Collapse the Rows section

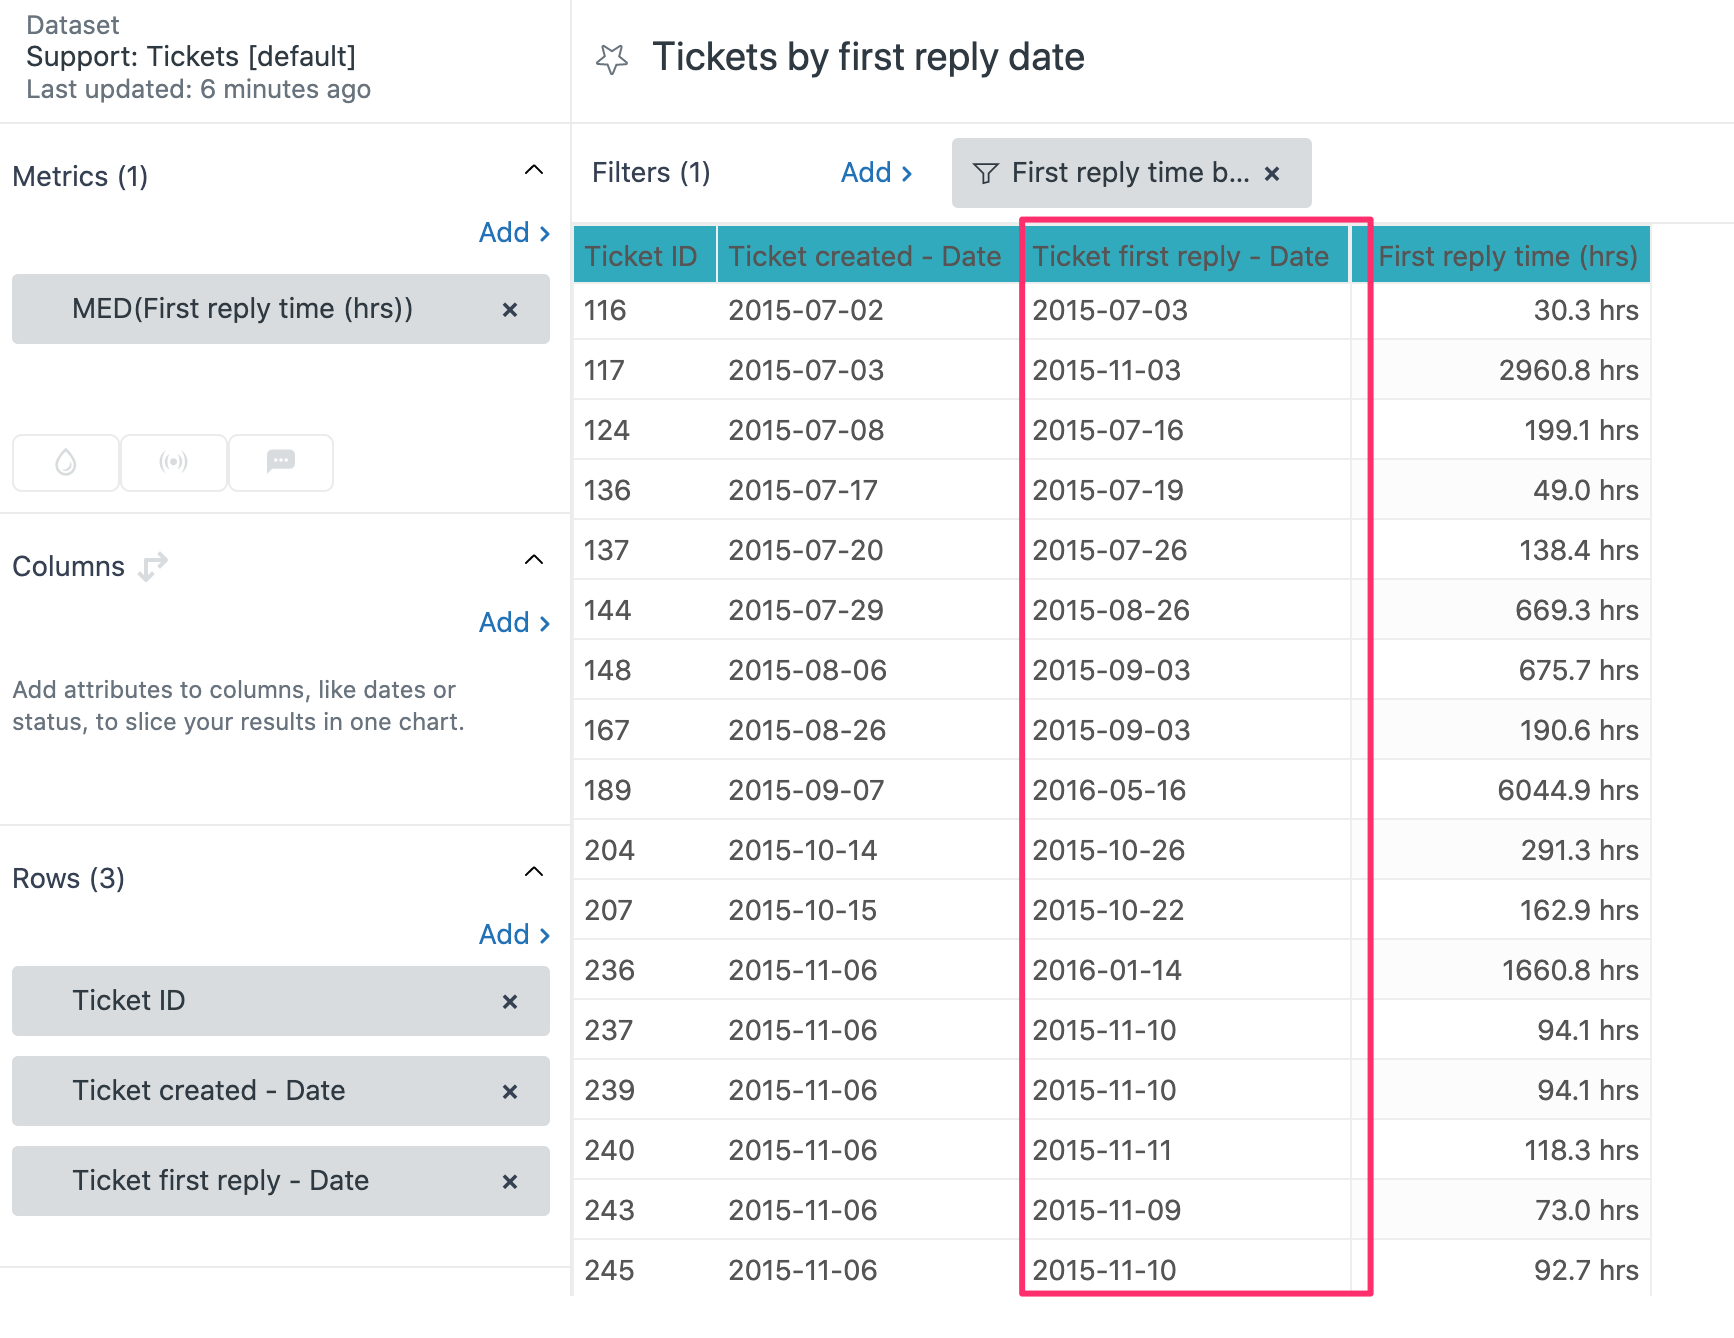point(534,872)
